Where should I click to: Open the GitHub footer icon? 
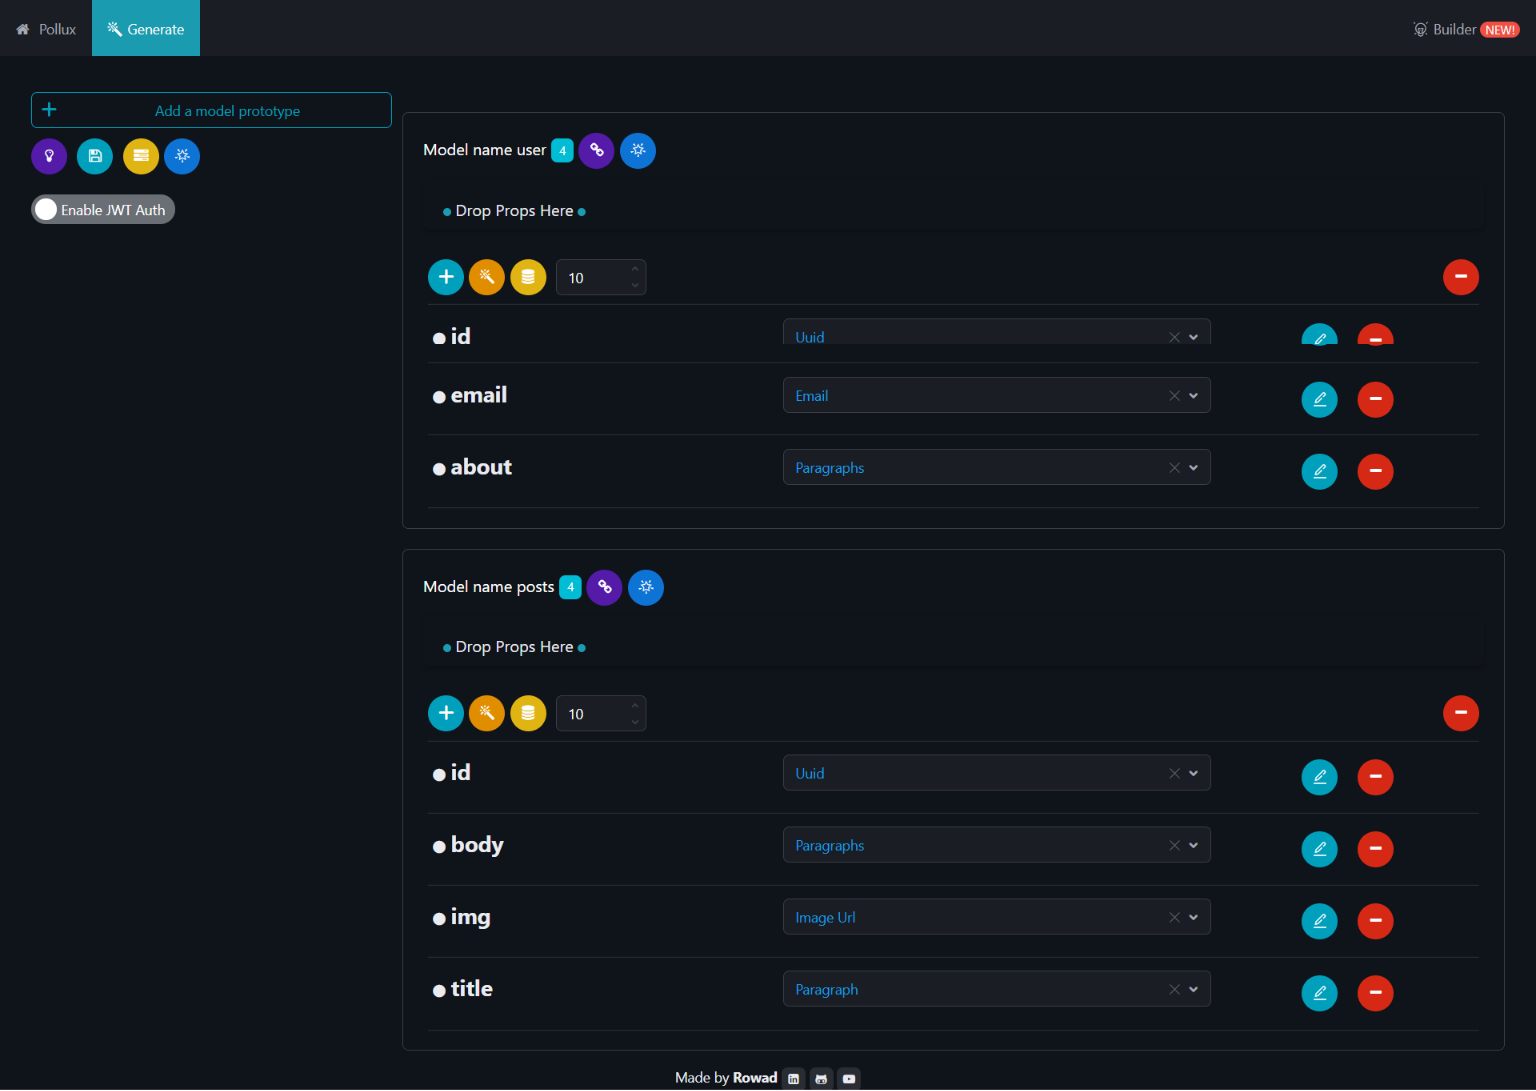tap(821, 1079)
